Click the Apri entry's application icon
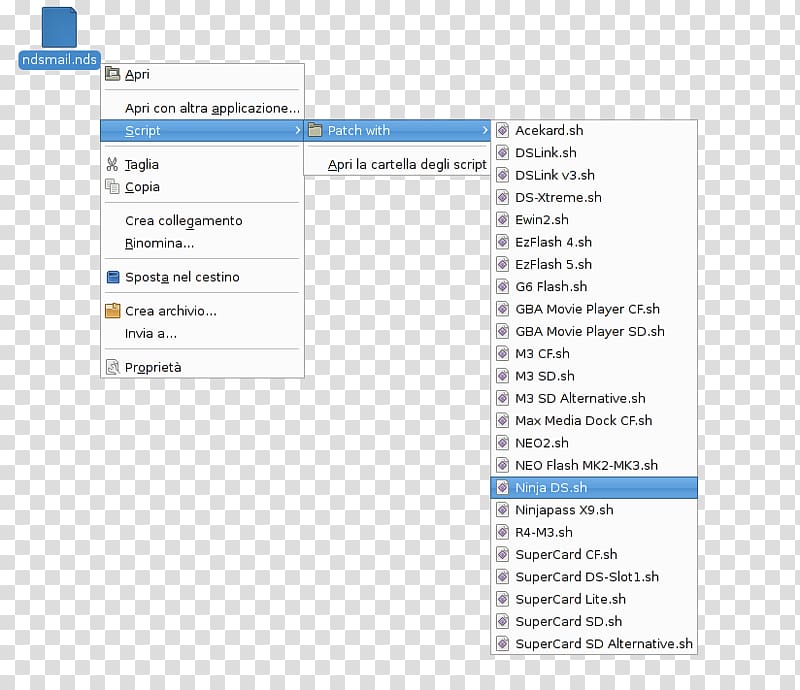800x690 pixels. pyautogui.click(x=112, y=74)
